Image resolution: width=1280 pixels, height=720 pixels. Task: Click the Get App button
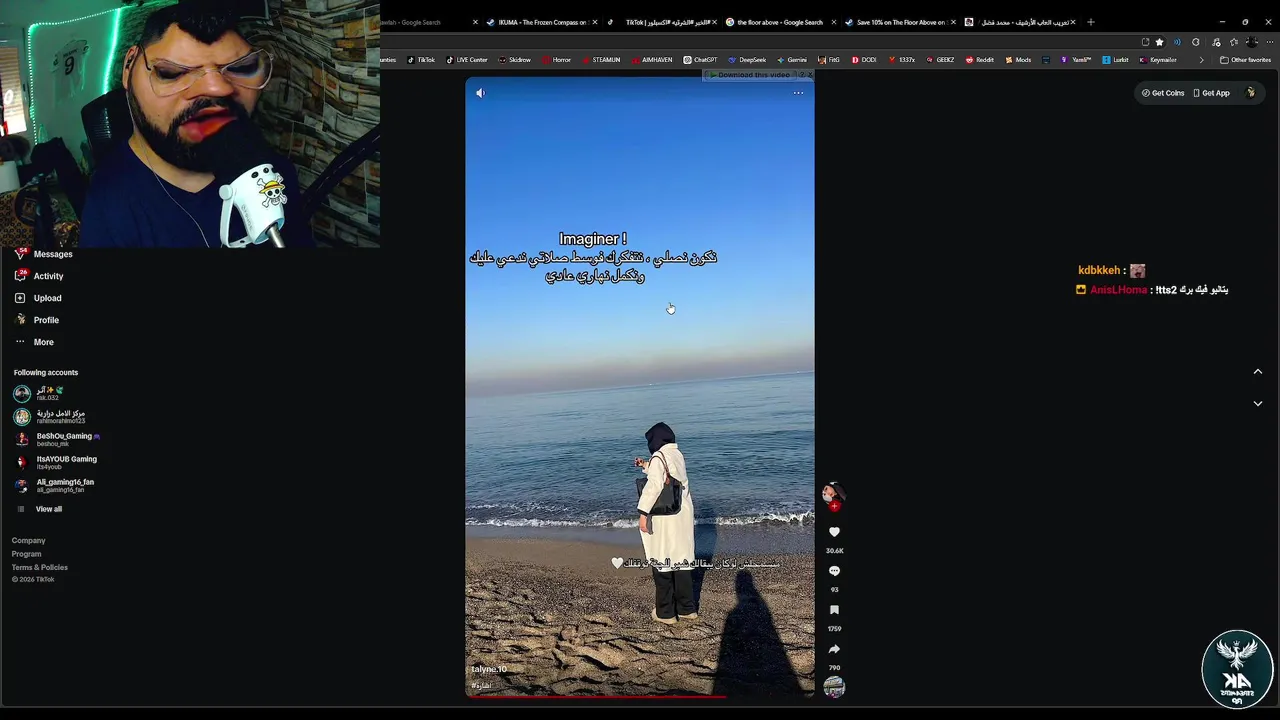(x=1211, y=93)
